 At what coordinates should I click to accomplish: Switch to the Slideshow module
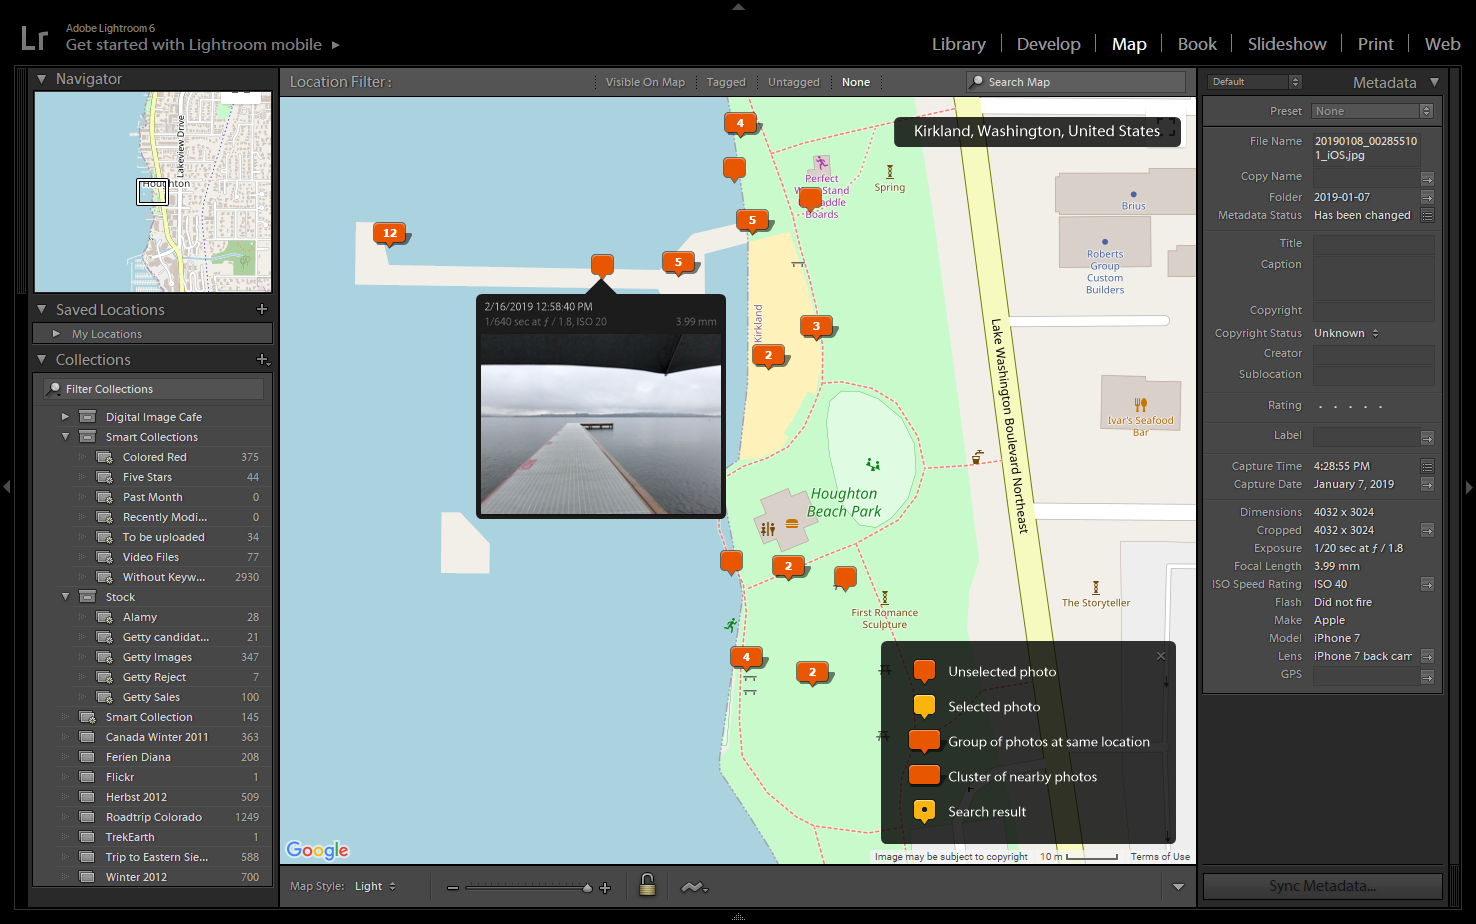click(x=1287, y=44)
